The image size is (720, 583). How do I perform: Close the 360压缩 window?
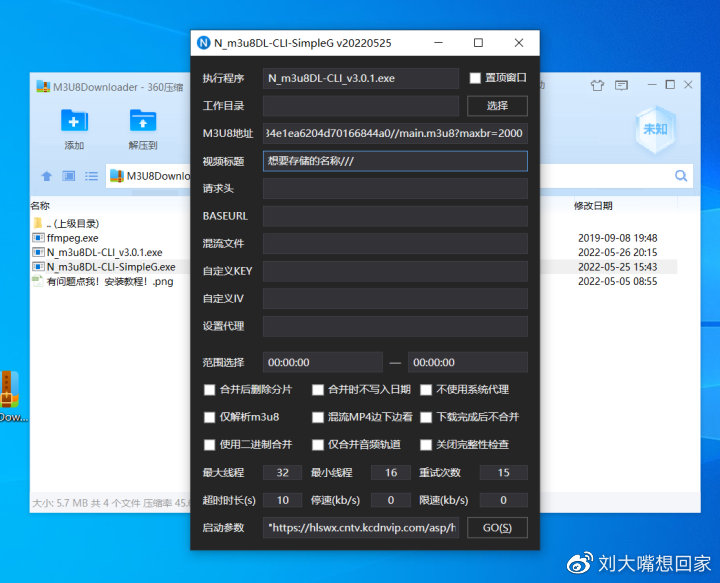pyautogui.click(x=688, y=85)
